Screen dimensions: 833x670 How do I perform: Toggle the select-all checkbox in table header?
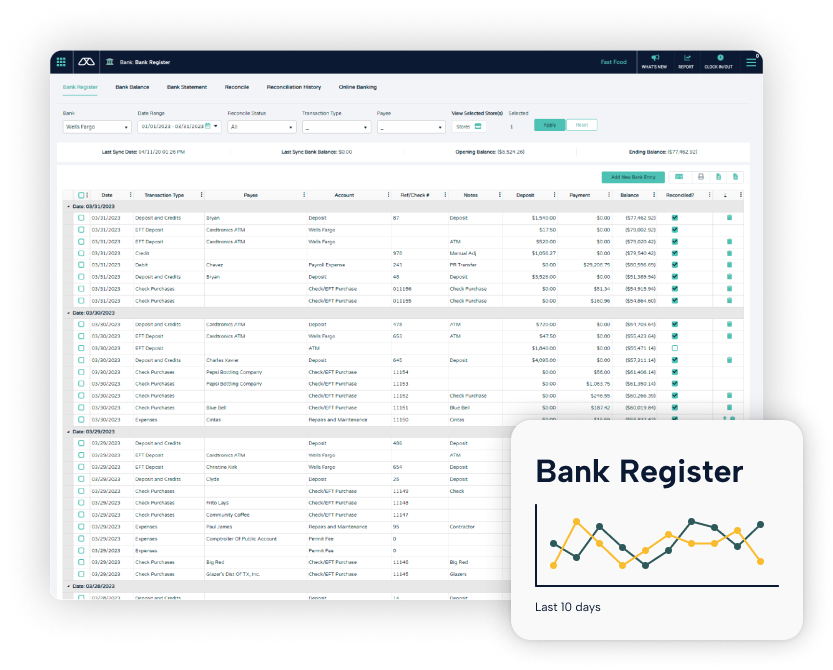click(81, 195)
